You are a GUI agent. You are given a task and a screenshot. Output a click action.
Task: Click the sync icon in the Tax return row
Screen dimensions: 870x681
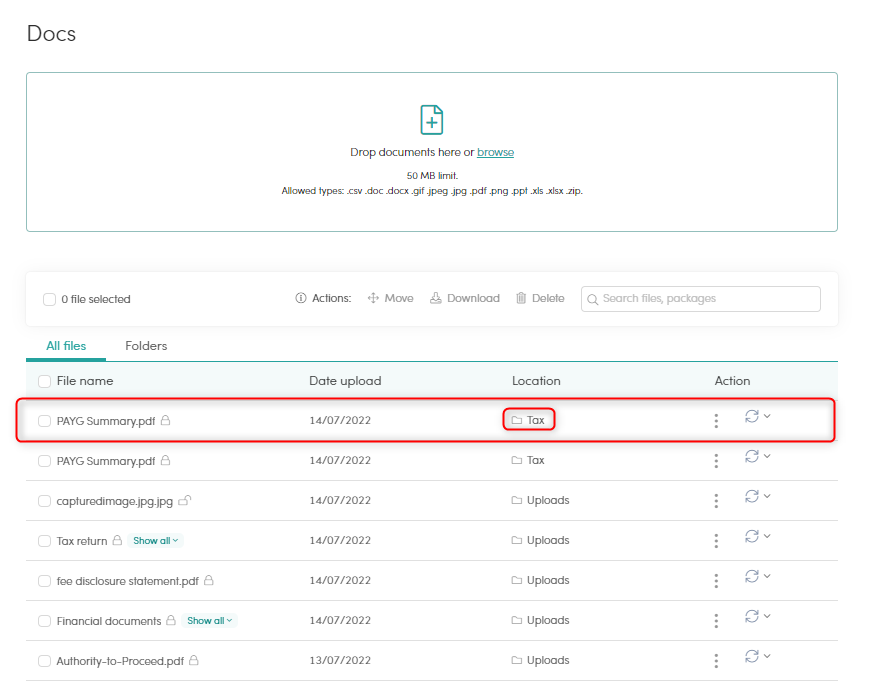(752, 536)
